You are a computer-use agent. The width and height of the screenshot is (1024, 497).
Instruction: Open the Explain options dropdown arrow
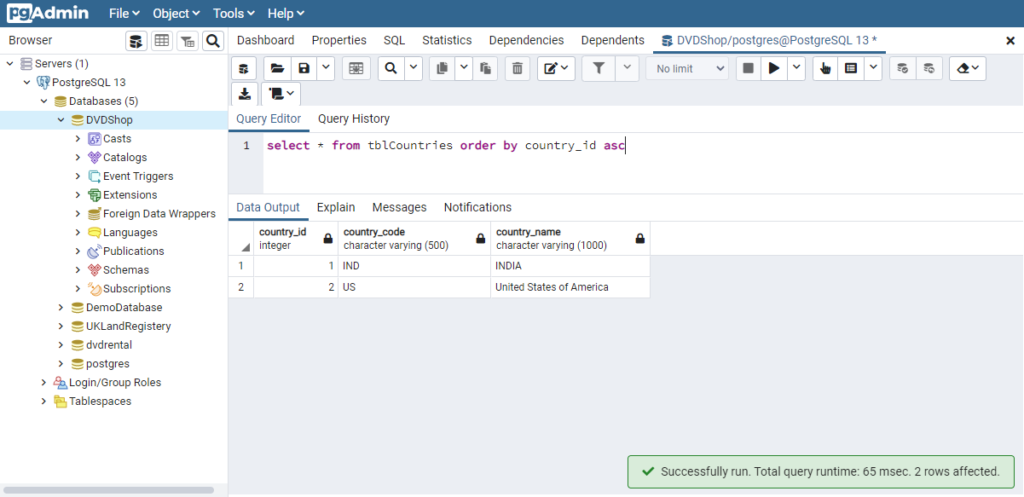click(x=873, y=69)
